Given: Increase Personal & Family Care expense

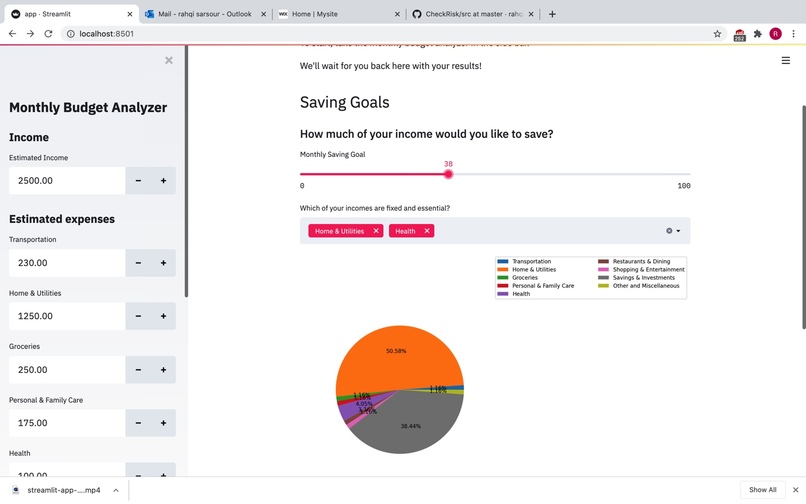Looking at the screenshot, I should 163,423.
